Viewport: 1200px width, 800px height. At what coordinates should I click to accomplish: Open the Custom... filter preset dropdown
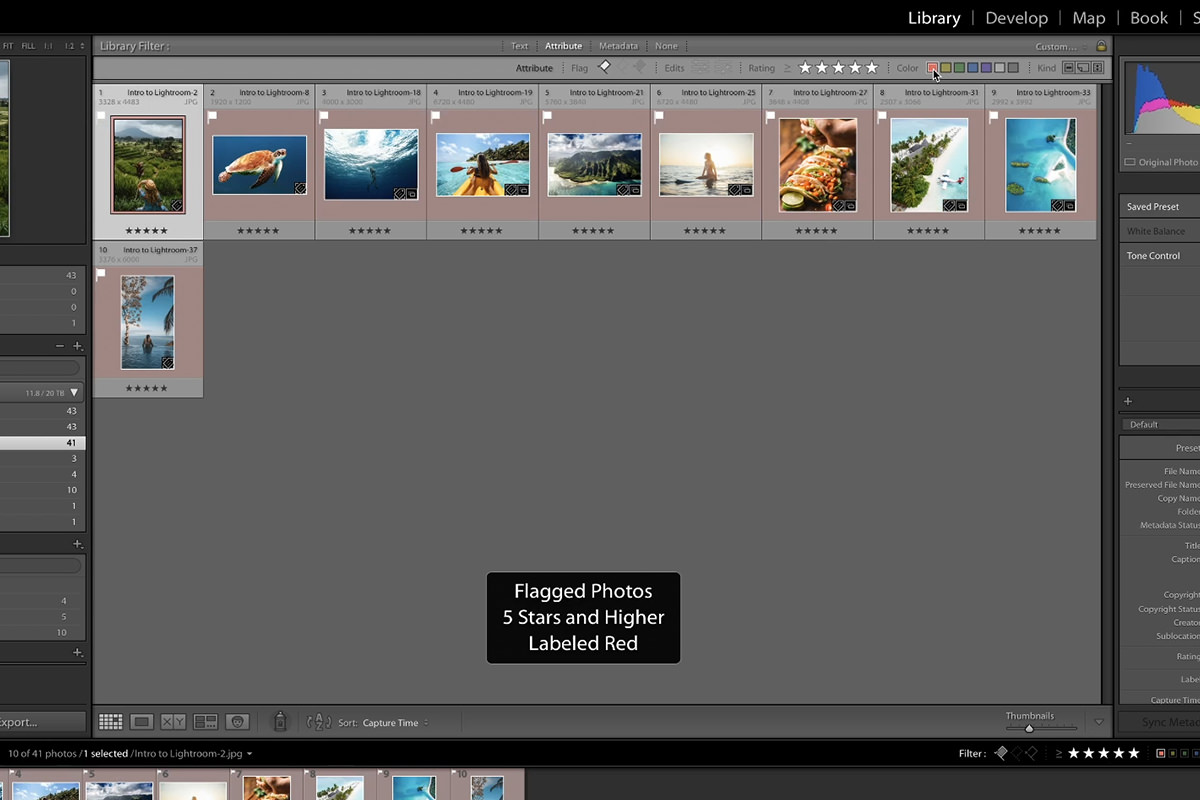[x=1057, y=46]
